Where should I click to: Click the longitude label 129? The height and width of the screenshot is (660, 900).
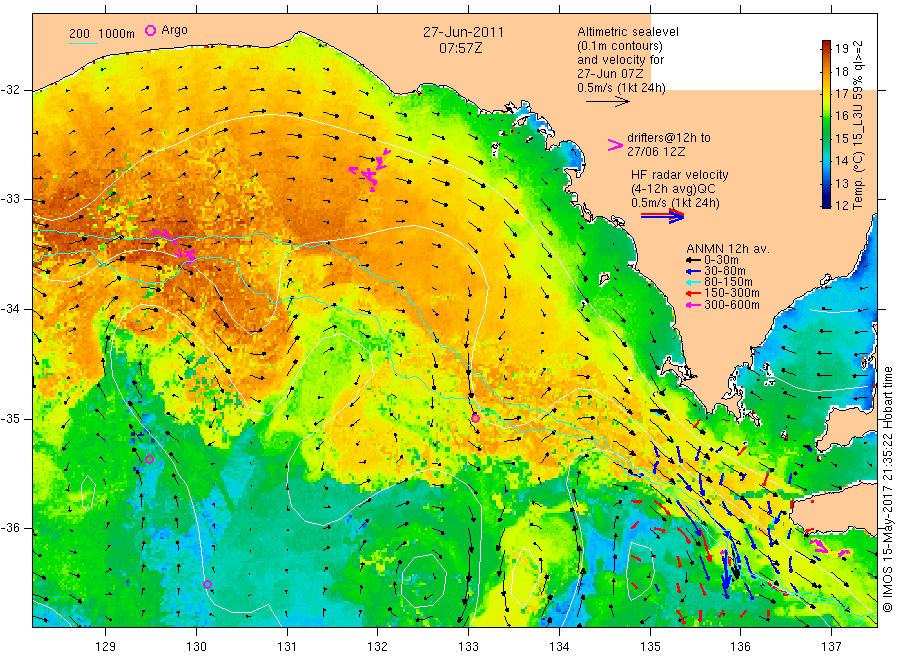[x=106, y=647]
